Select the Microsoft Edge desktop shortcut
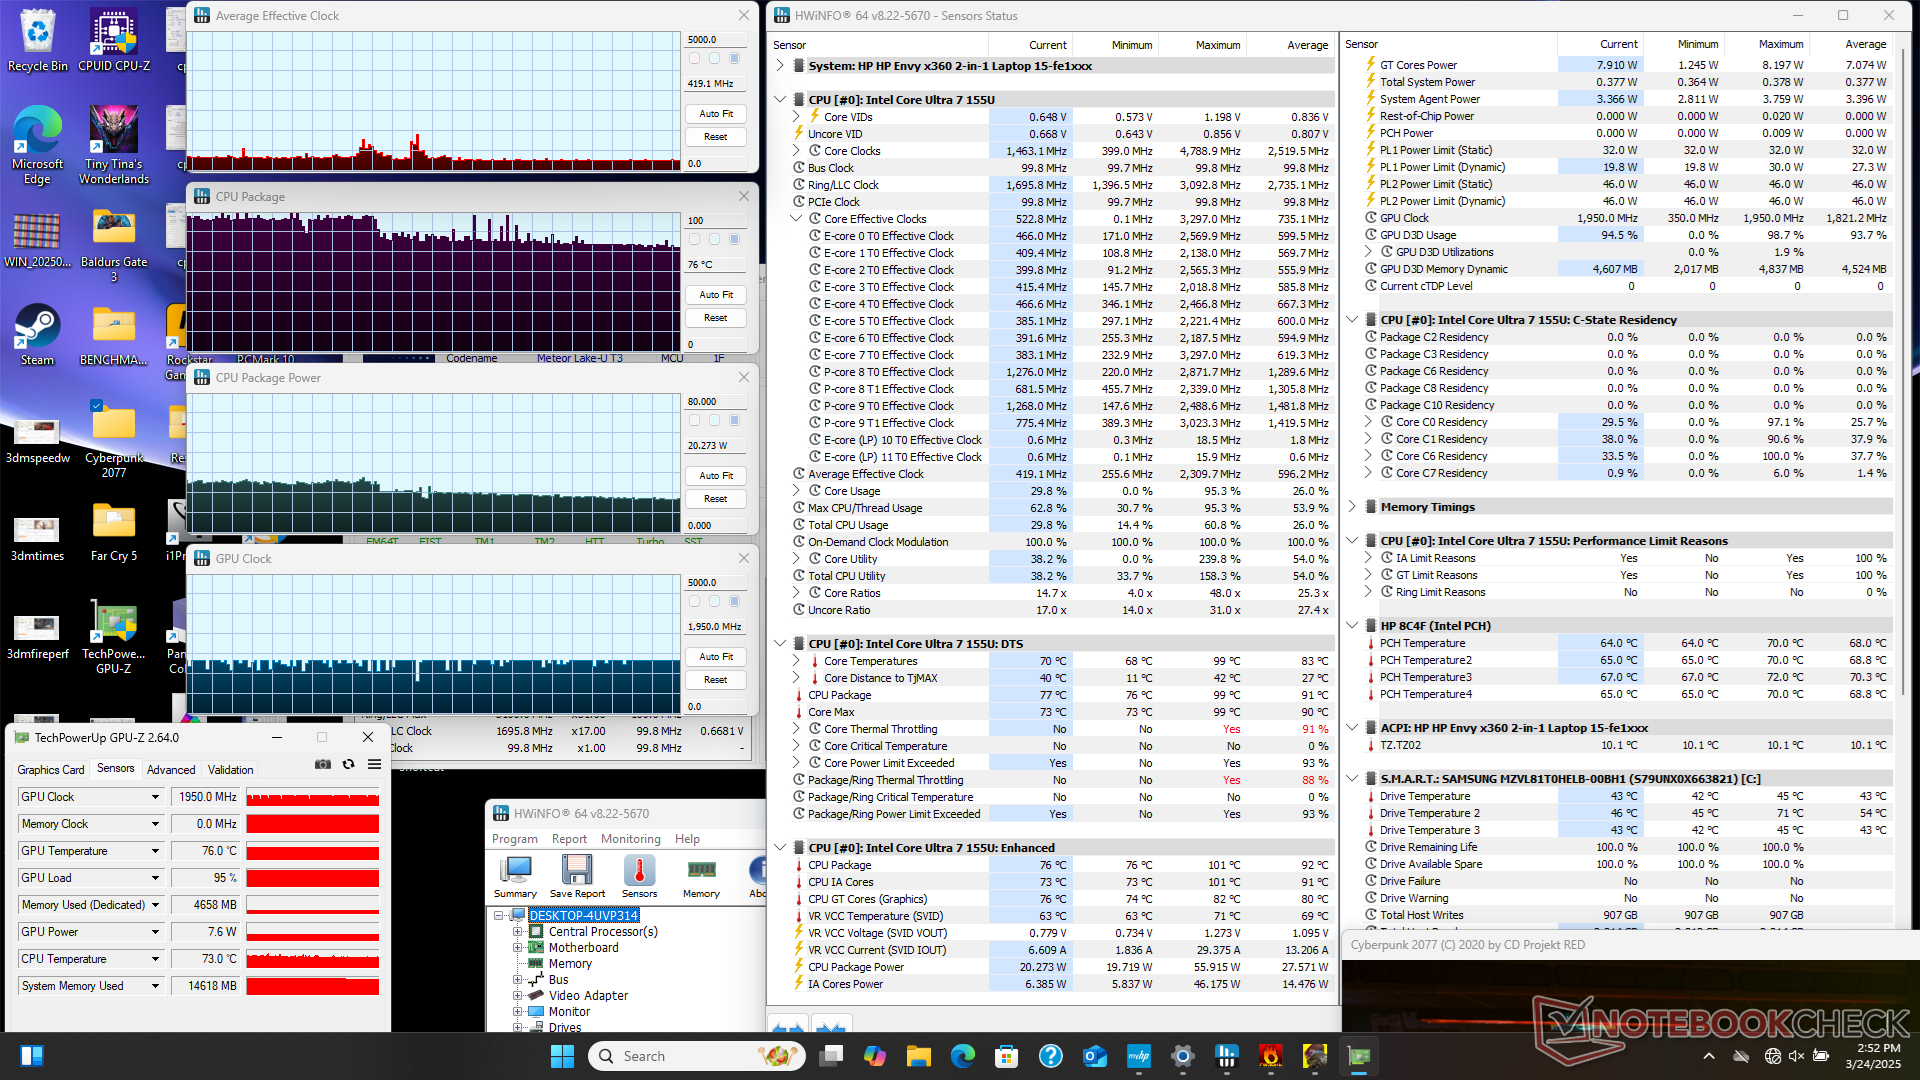 click(x=37, y=146)
